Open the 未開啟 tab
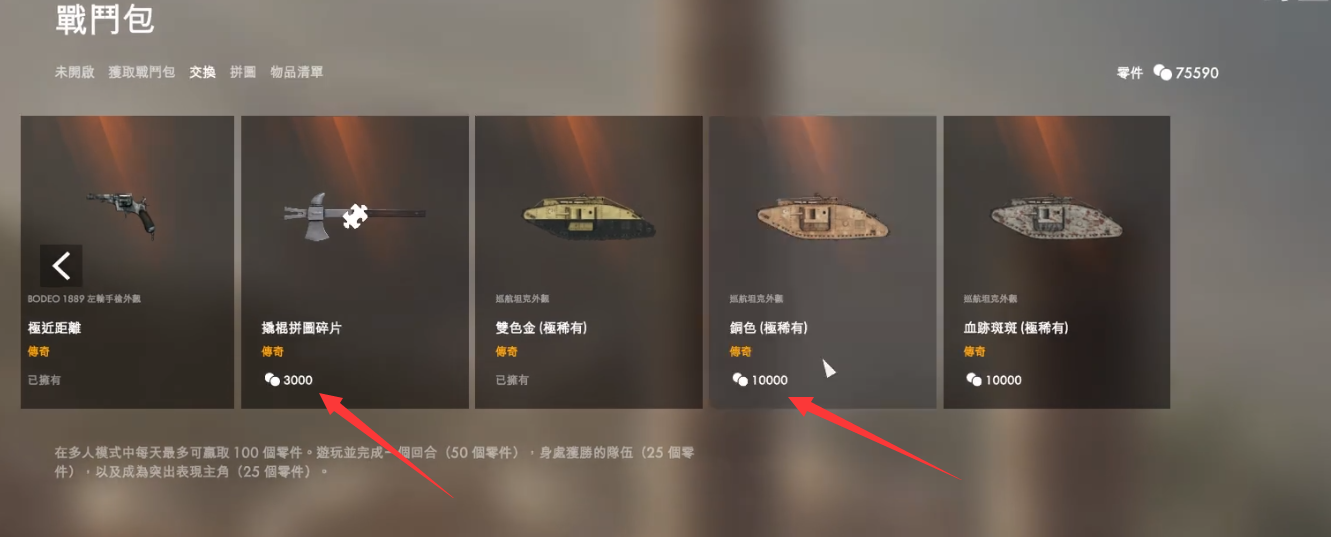The image size is (1331, 537). coord(74,72)
